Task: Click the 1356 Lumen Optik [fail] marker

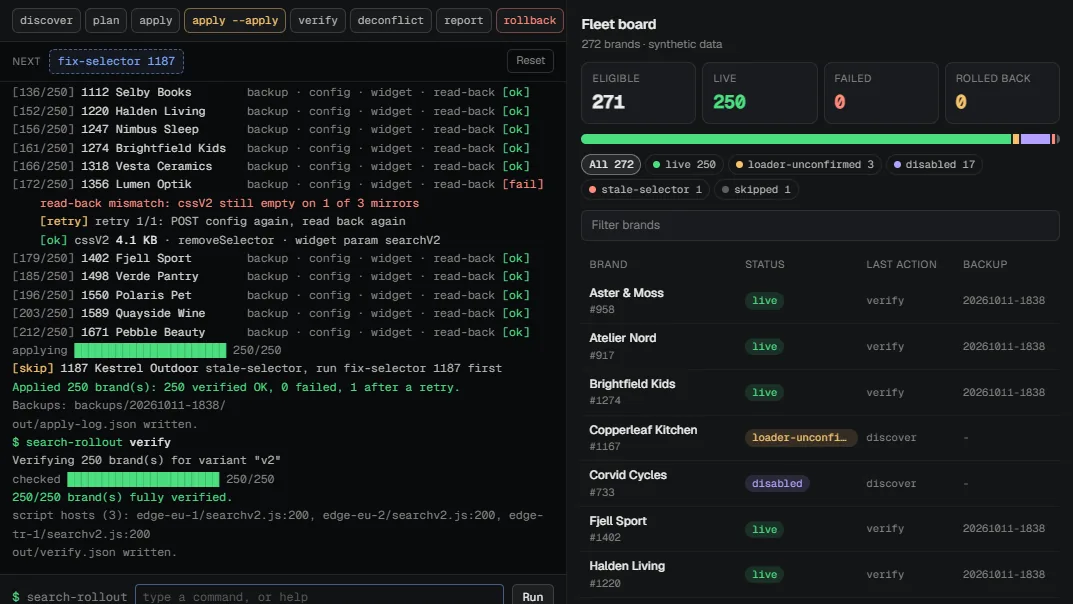Action: [523, 184]
